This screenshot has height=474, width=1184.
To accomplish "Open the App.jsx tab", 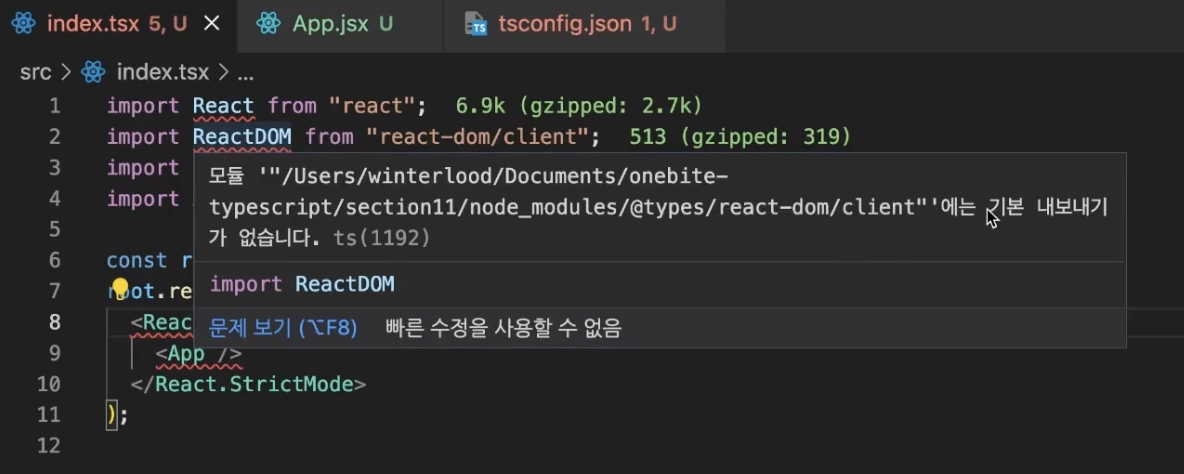I will (341, 24).
